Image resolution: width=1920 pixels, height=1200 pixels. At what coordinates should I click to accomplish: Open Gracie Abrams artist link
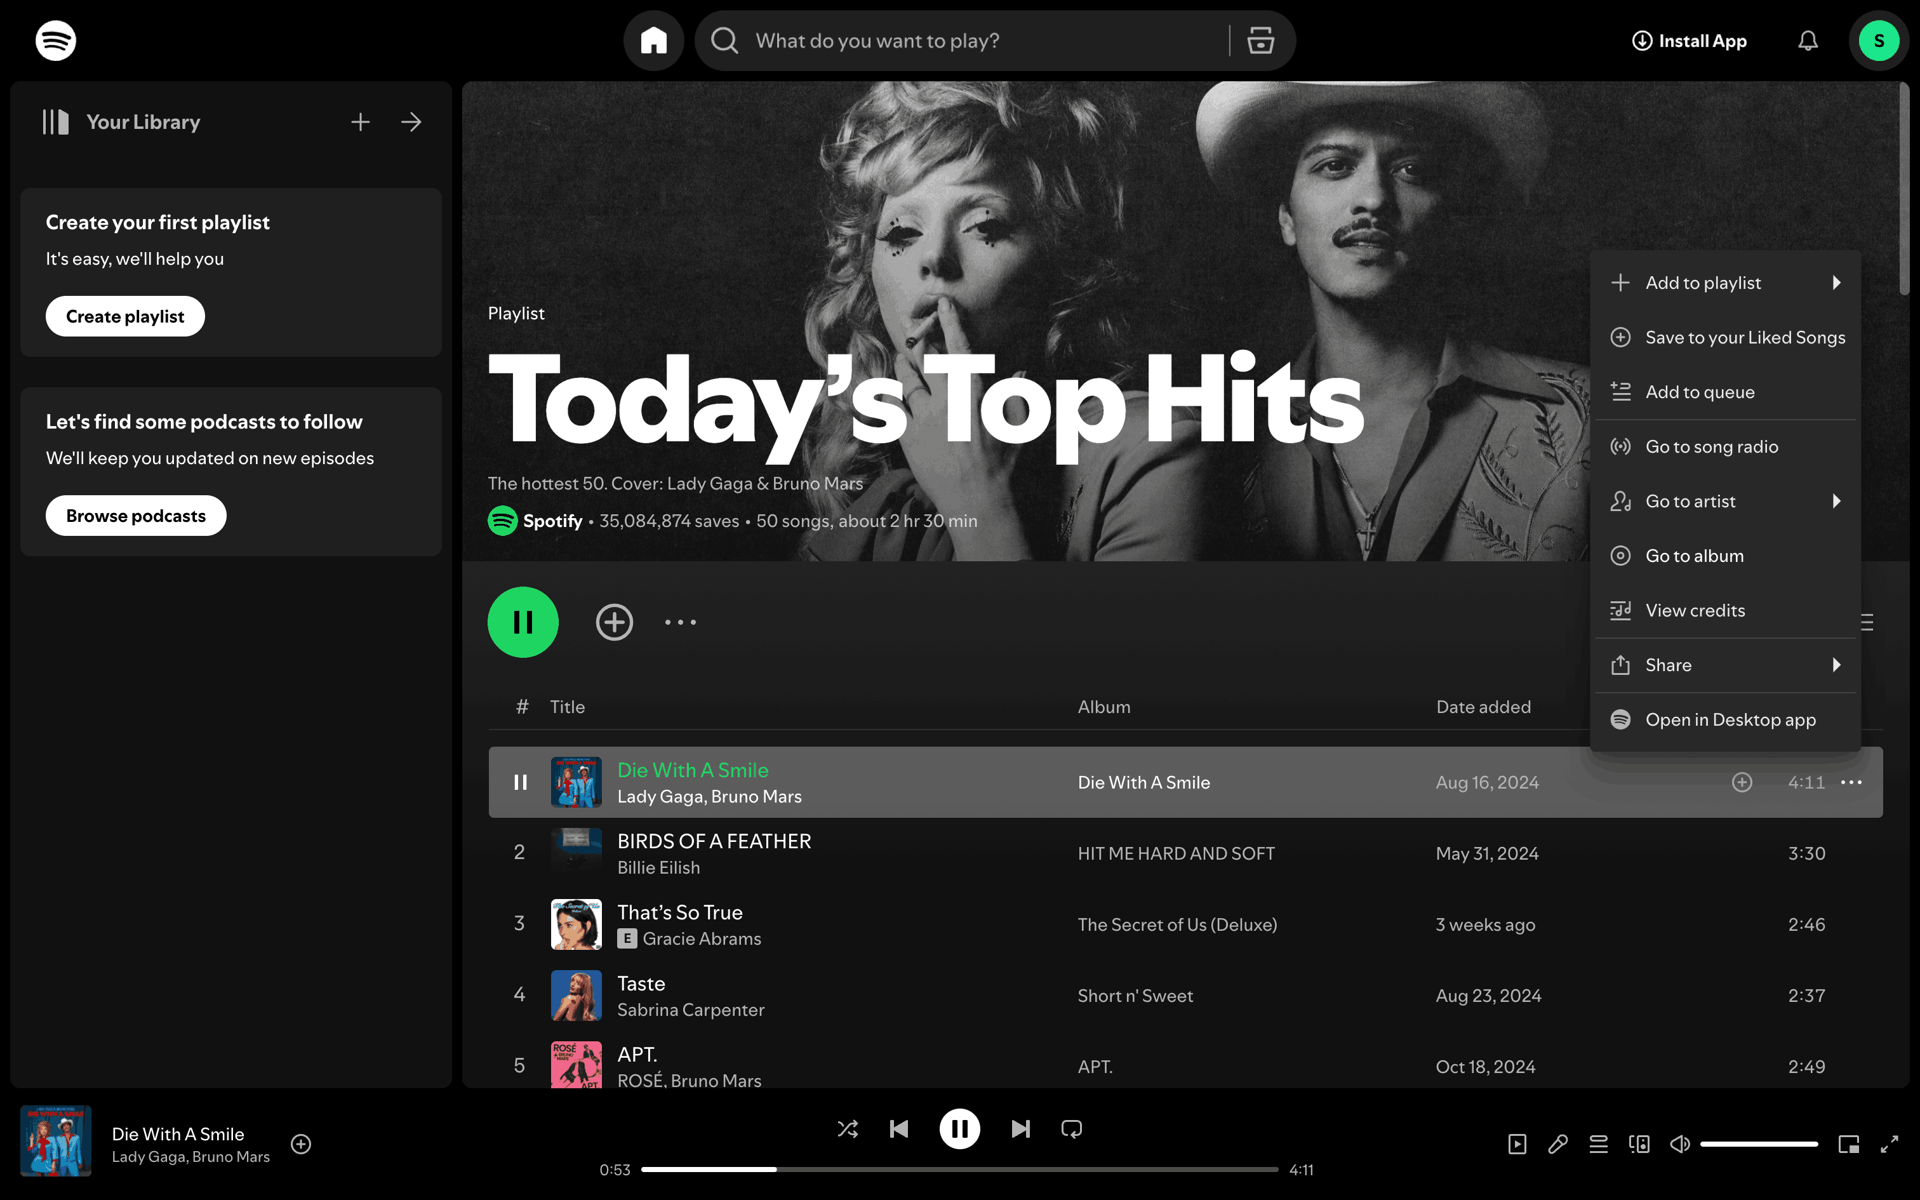coord(702,939)
